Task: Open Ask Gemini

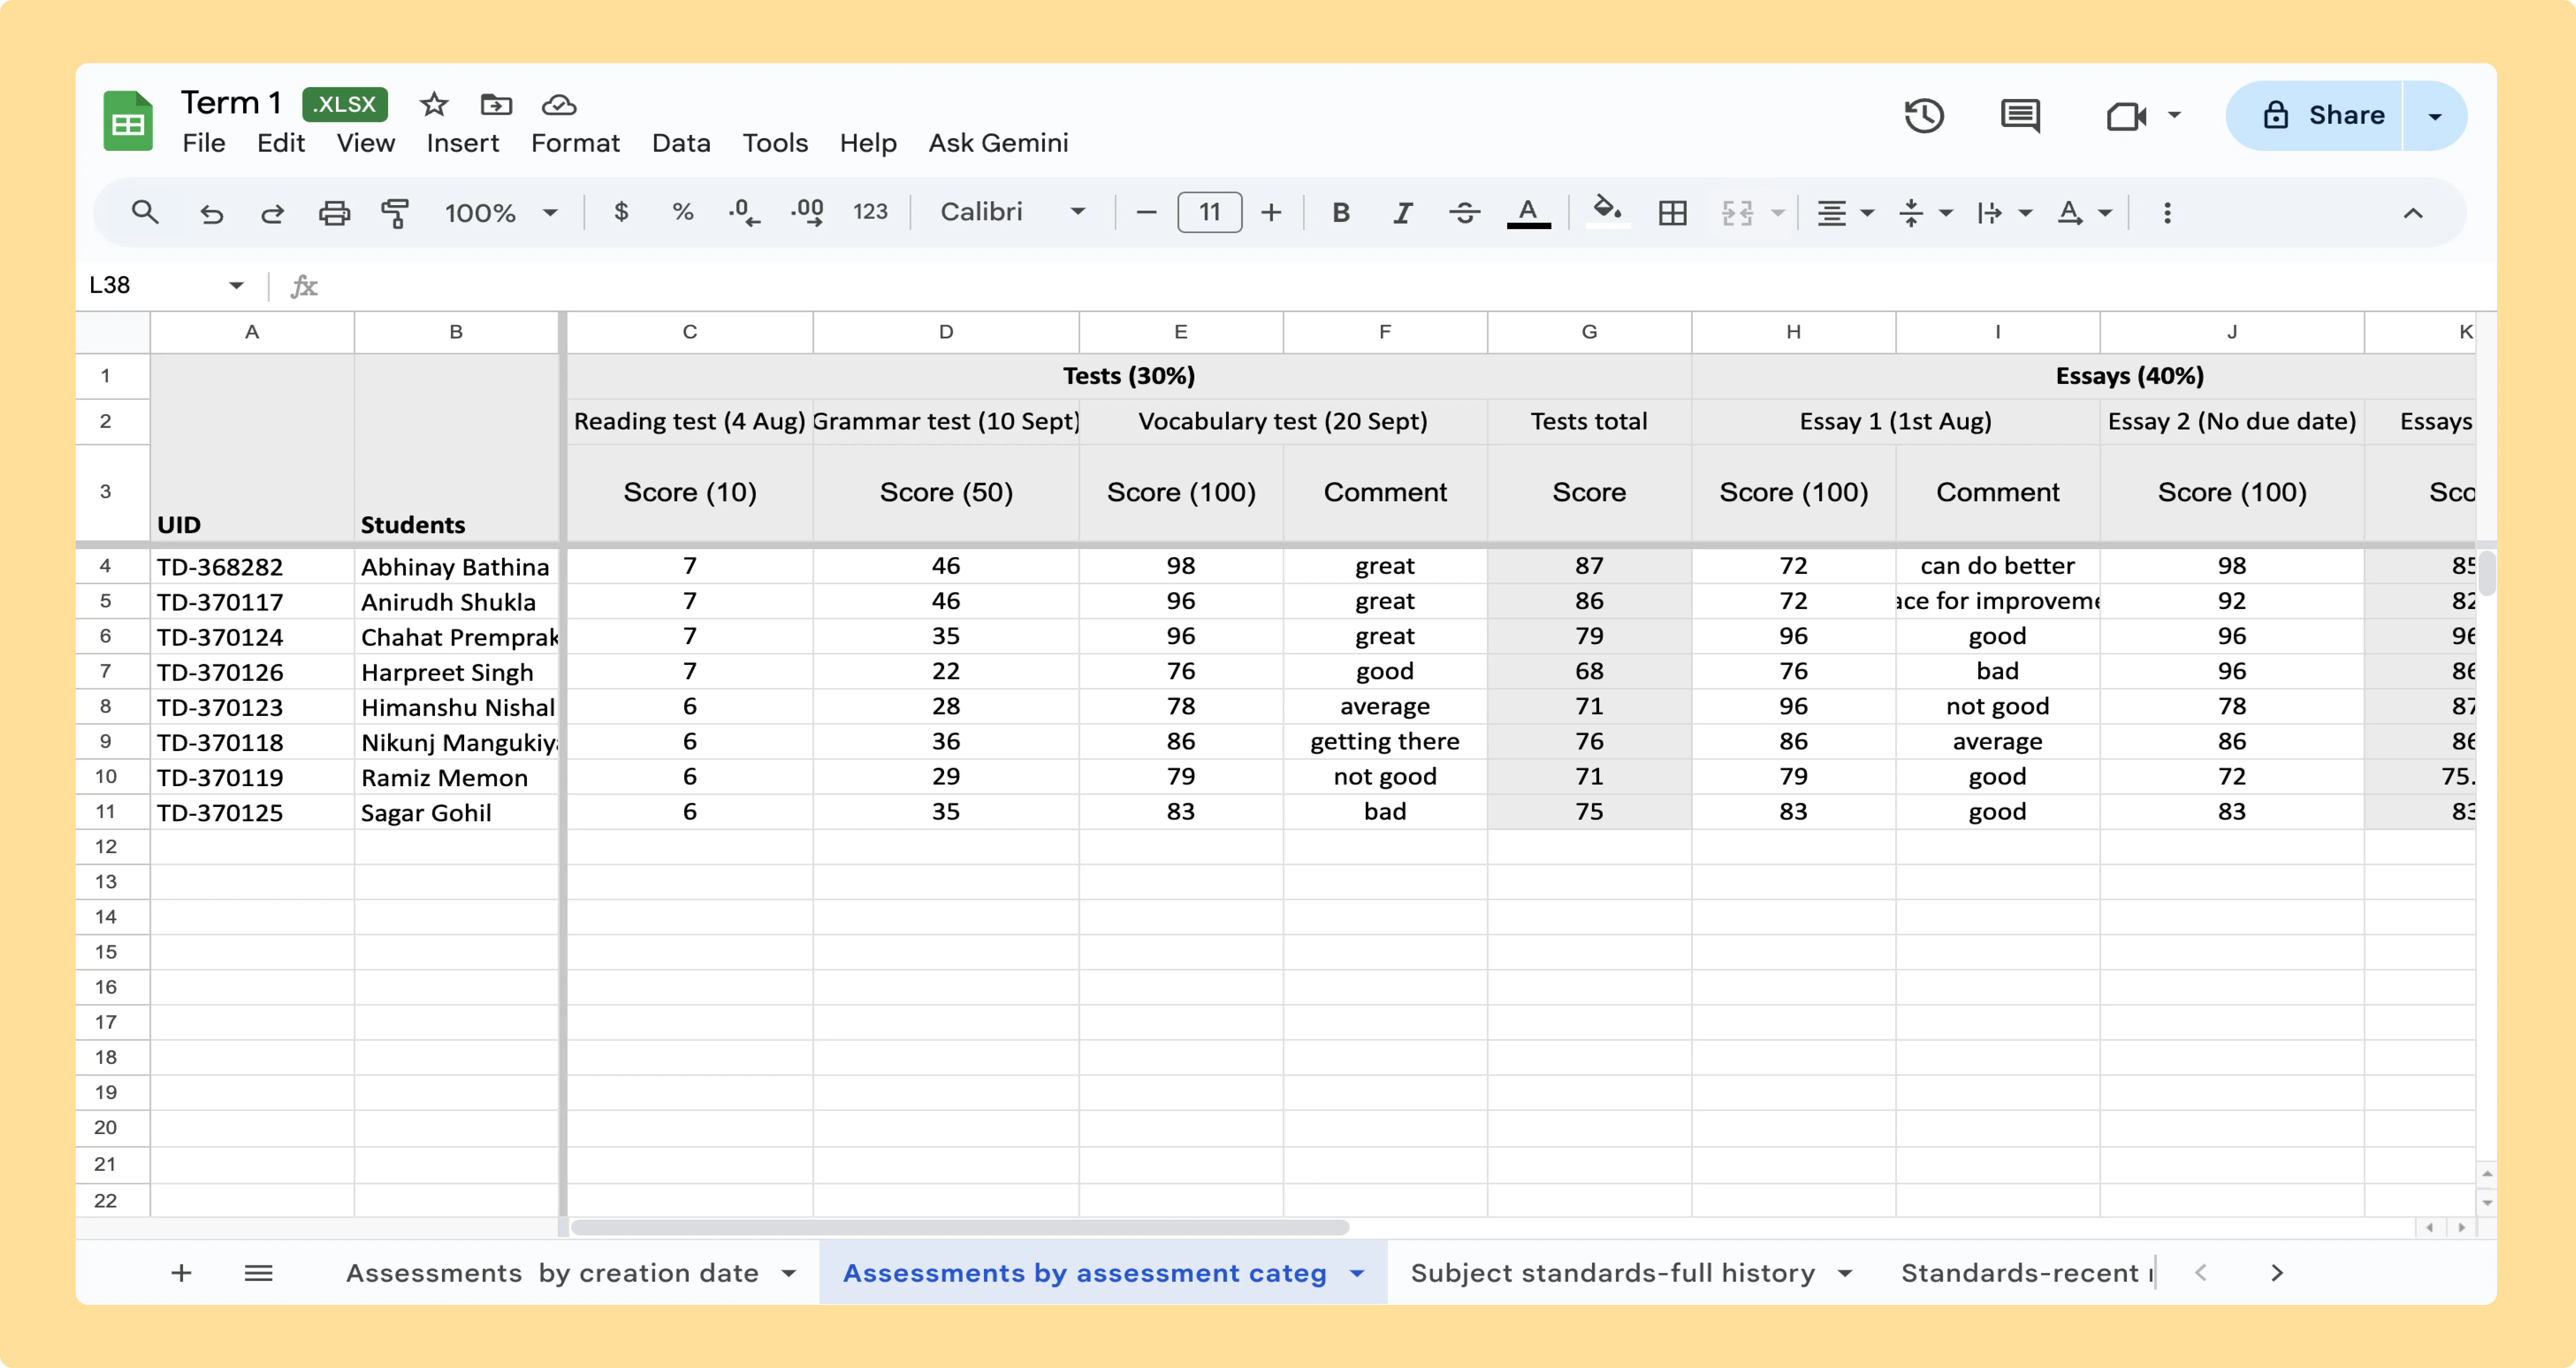Action: [998, 143]
